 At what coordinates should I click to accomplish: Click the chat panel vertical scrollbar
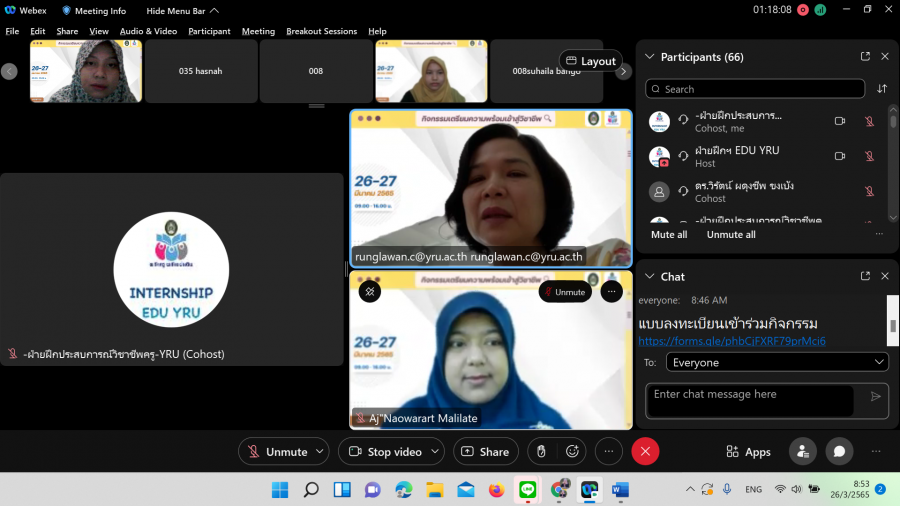(x=892, y=330)
